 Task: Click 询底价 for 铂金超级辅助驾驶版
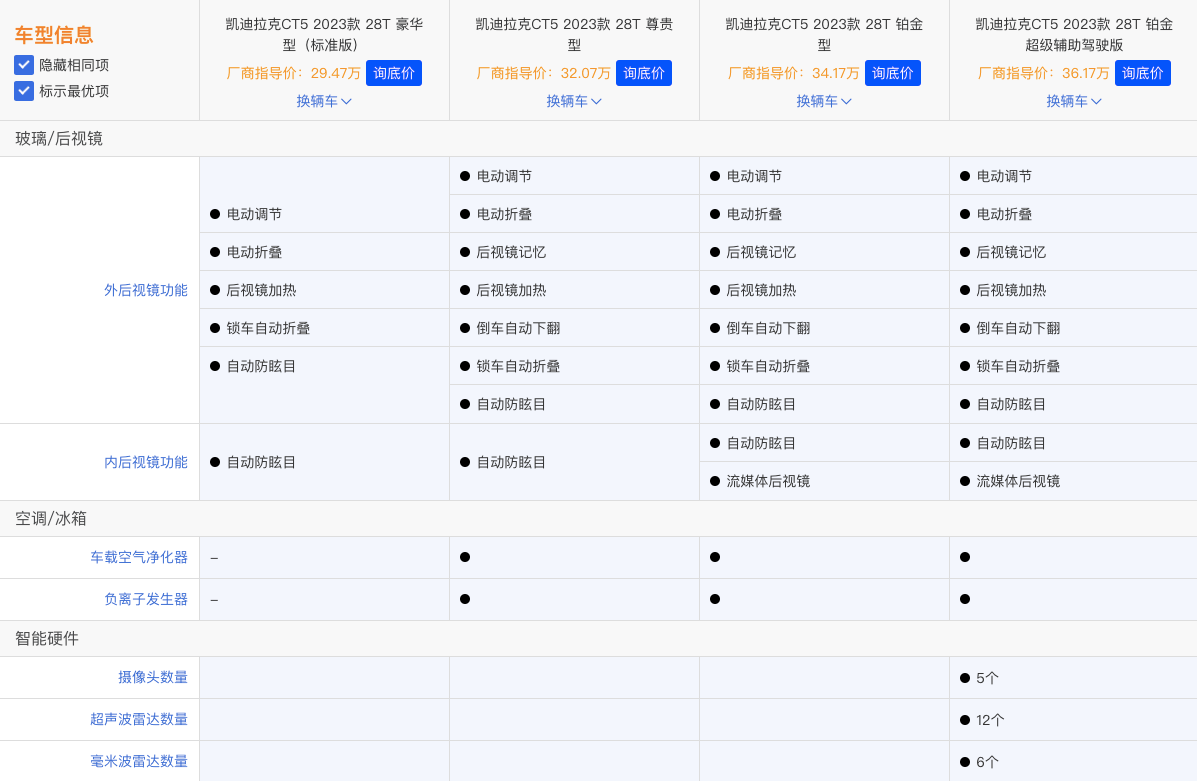(x=1143, y=73)
